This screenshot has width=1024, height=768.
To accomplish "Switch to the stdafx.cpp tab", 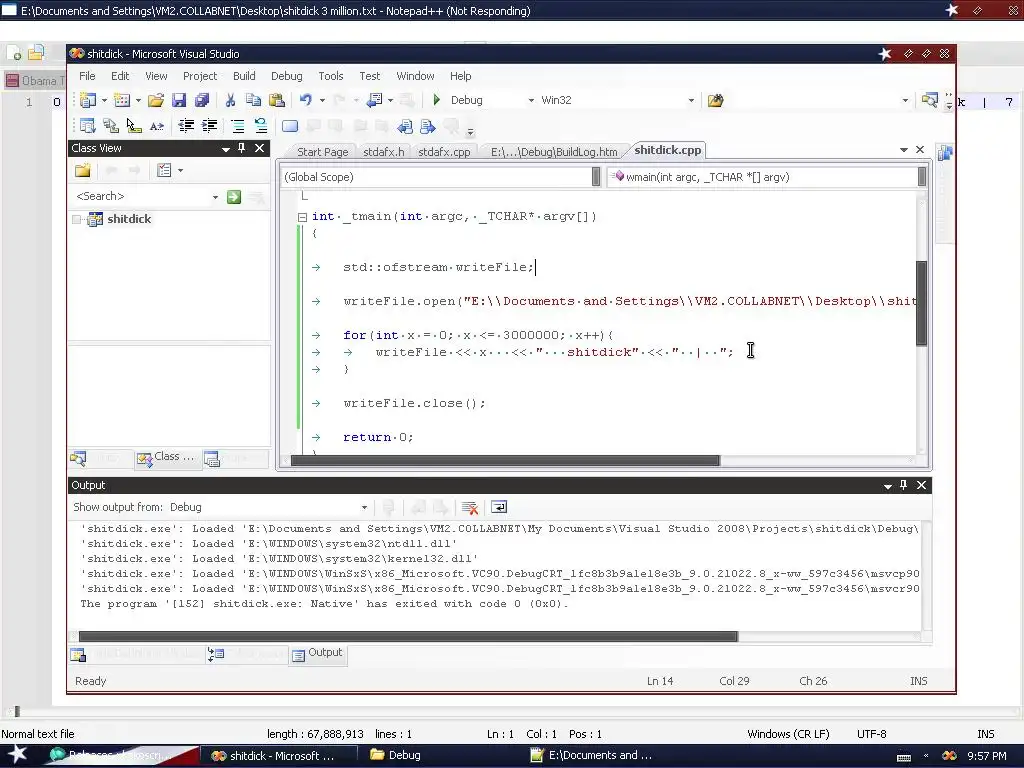I will pyautogui.click(x=444, y=152).
